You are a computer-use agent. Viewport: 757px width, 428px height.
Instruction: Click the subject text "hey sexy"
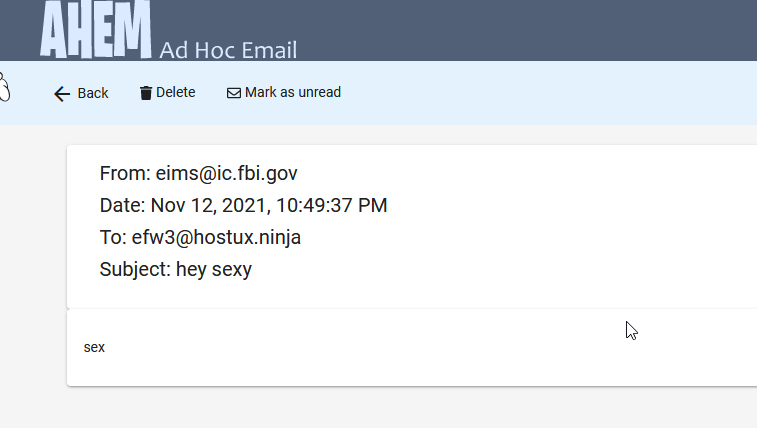click(x=214, y=269)
